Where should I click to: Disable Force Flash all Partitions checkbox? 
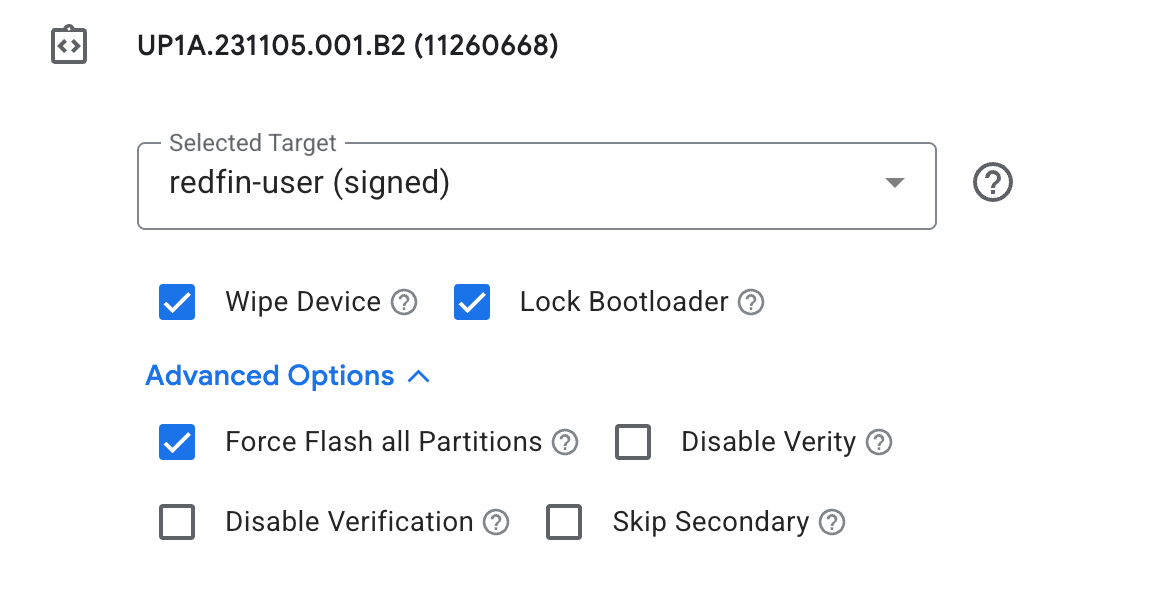pyautogui.click(x=177, y=442)
